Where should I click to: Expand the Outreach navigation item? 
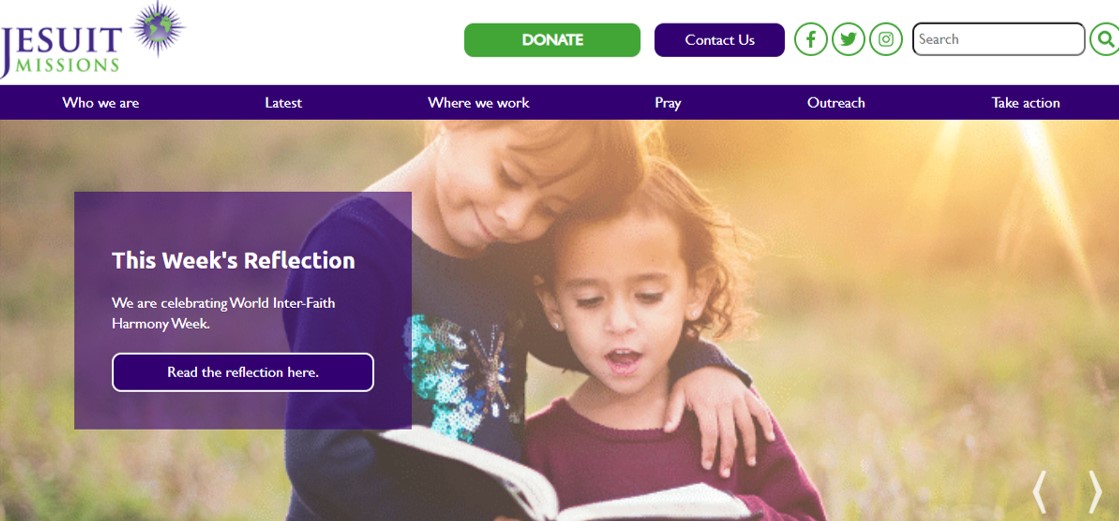(x=836, y=103)
